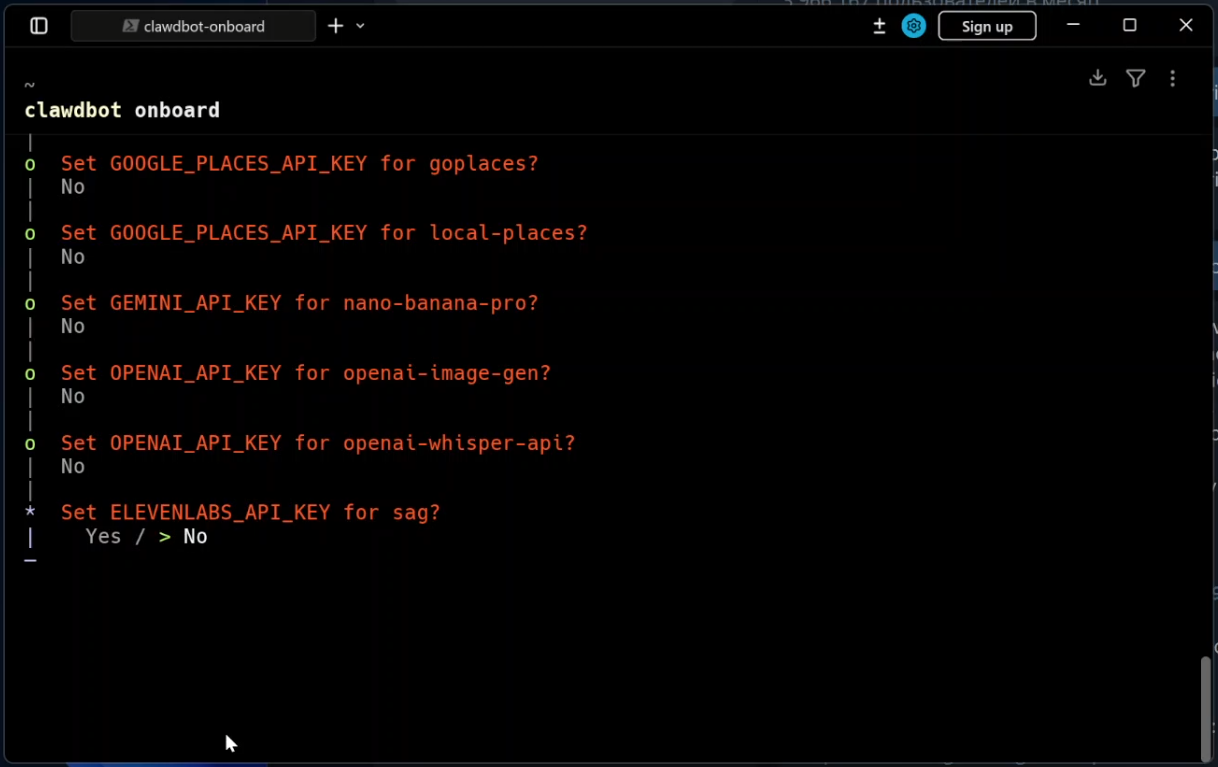Select the clawdbot-onboard tab
Viewport: 1218px width, 767px height.
point(194,26)
